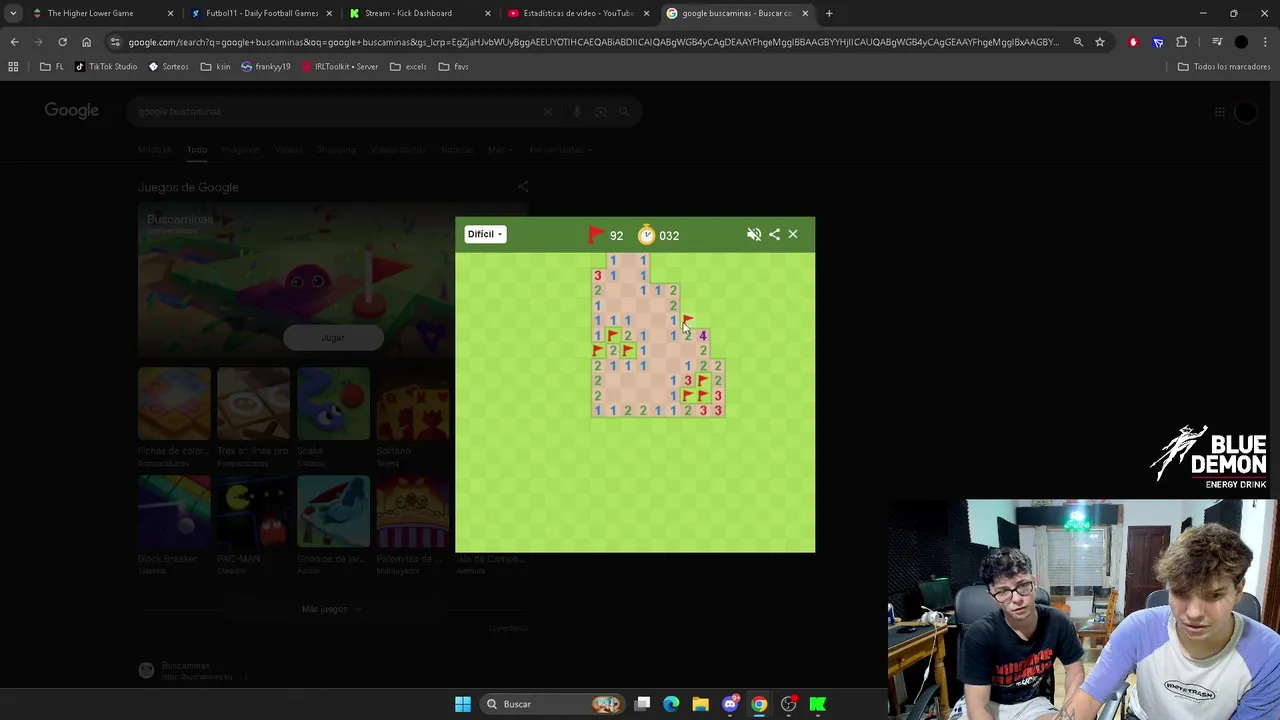Click the purple 4 tile
Screen dimensions: 1280x720
(703, 336)
